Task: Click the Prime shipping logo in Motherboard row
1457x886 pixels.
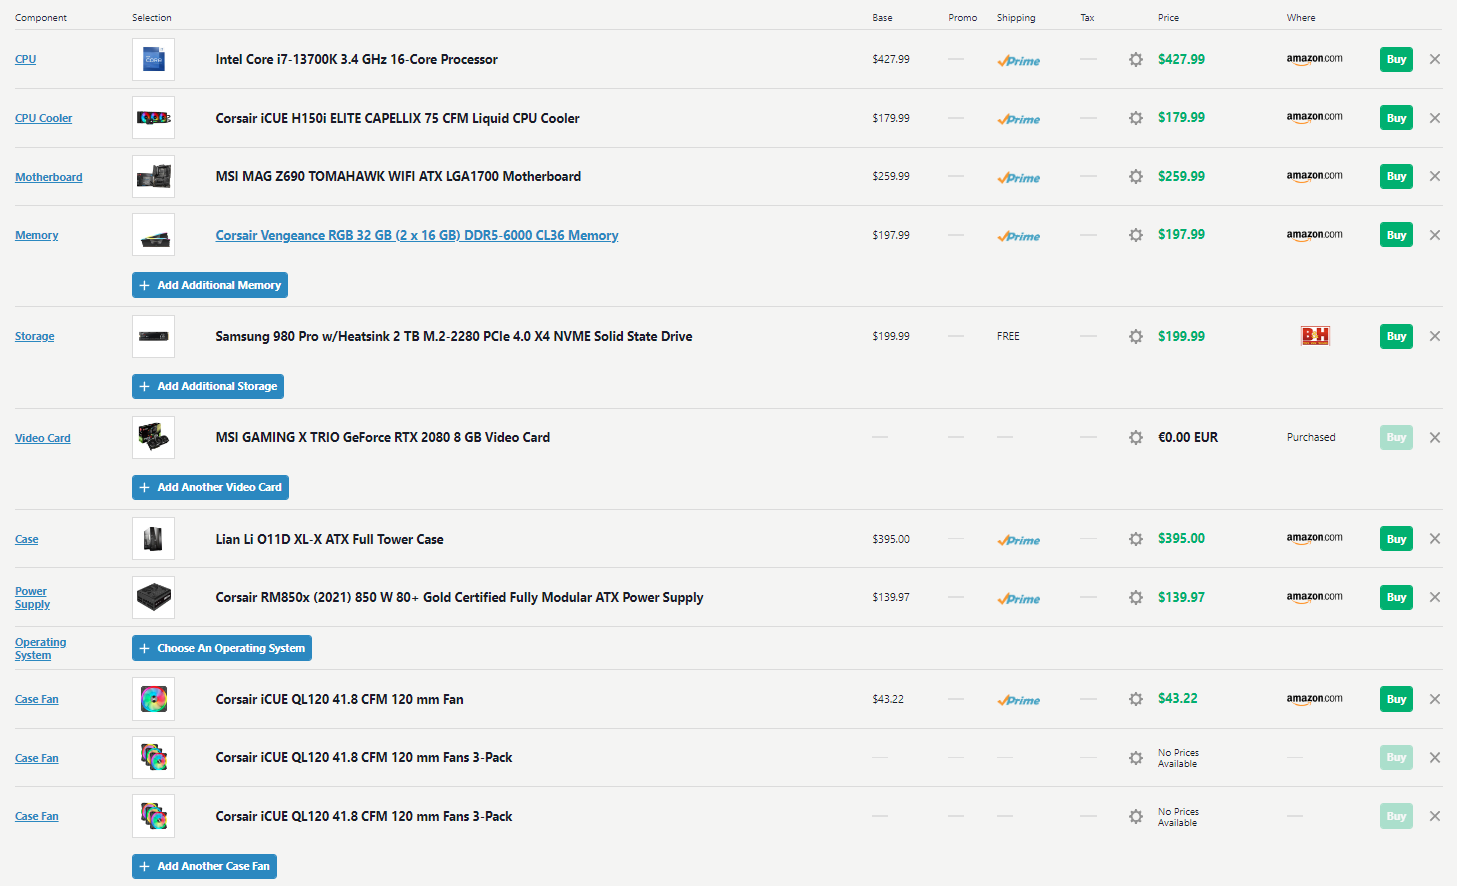Action: pos(1018,178)
